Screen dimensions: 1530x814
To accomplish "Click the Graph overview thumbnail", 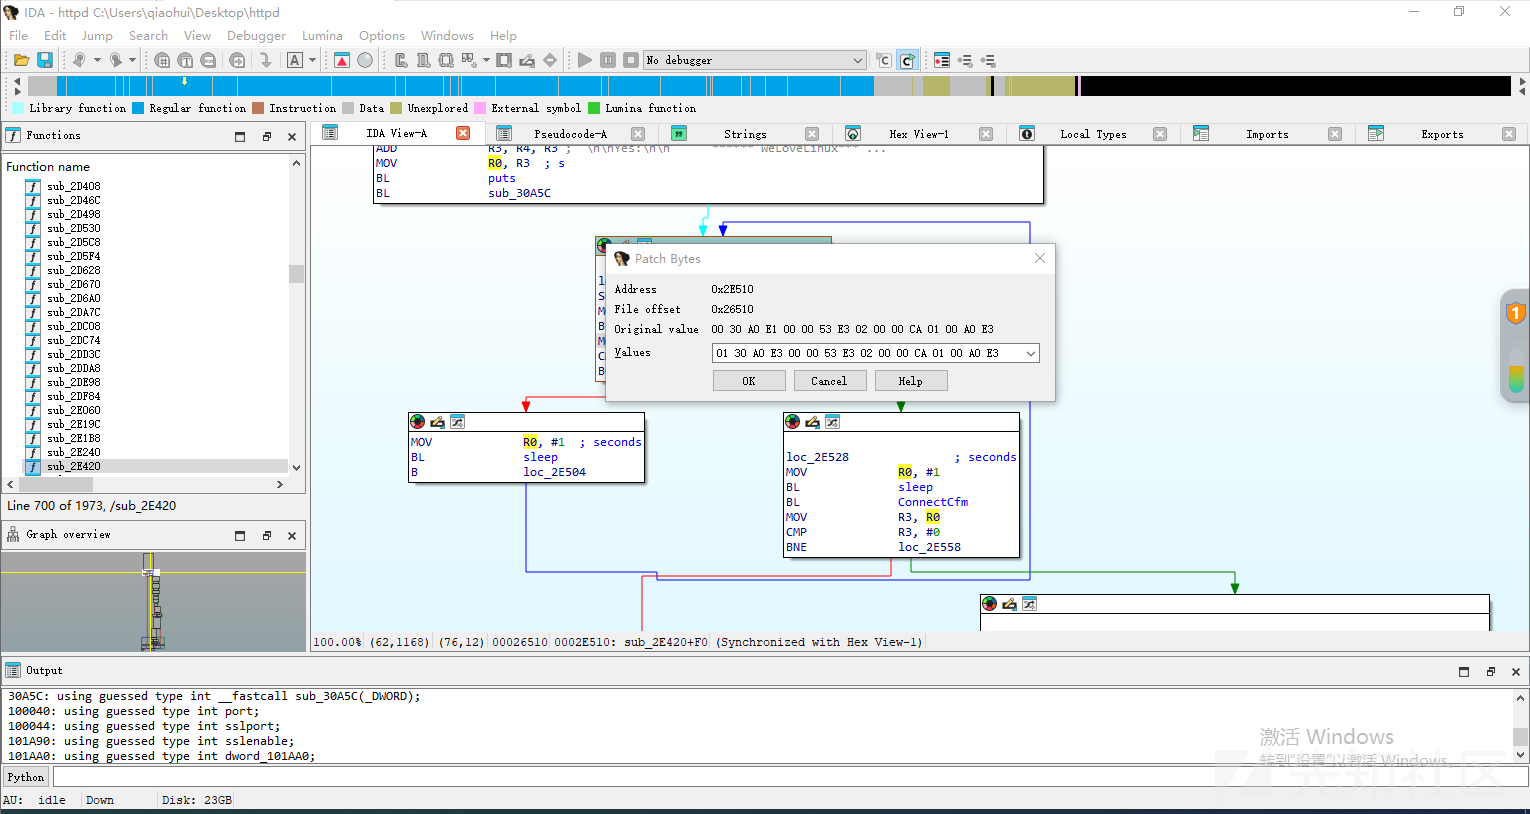I will (x=153, y=601).
